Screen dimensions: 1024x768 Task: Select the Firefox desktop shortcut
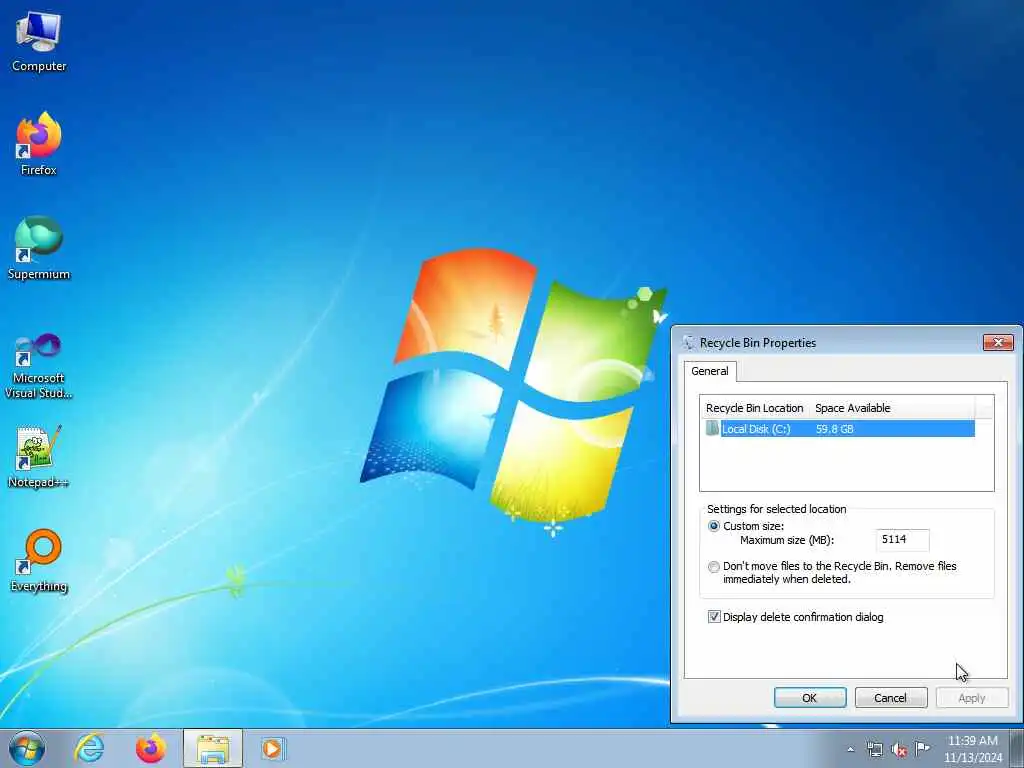[x=39, y=144]
